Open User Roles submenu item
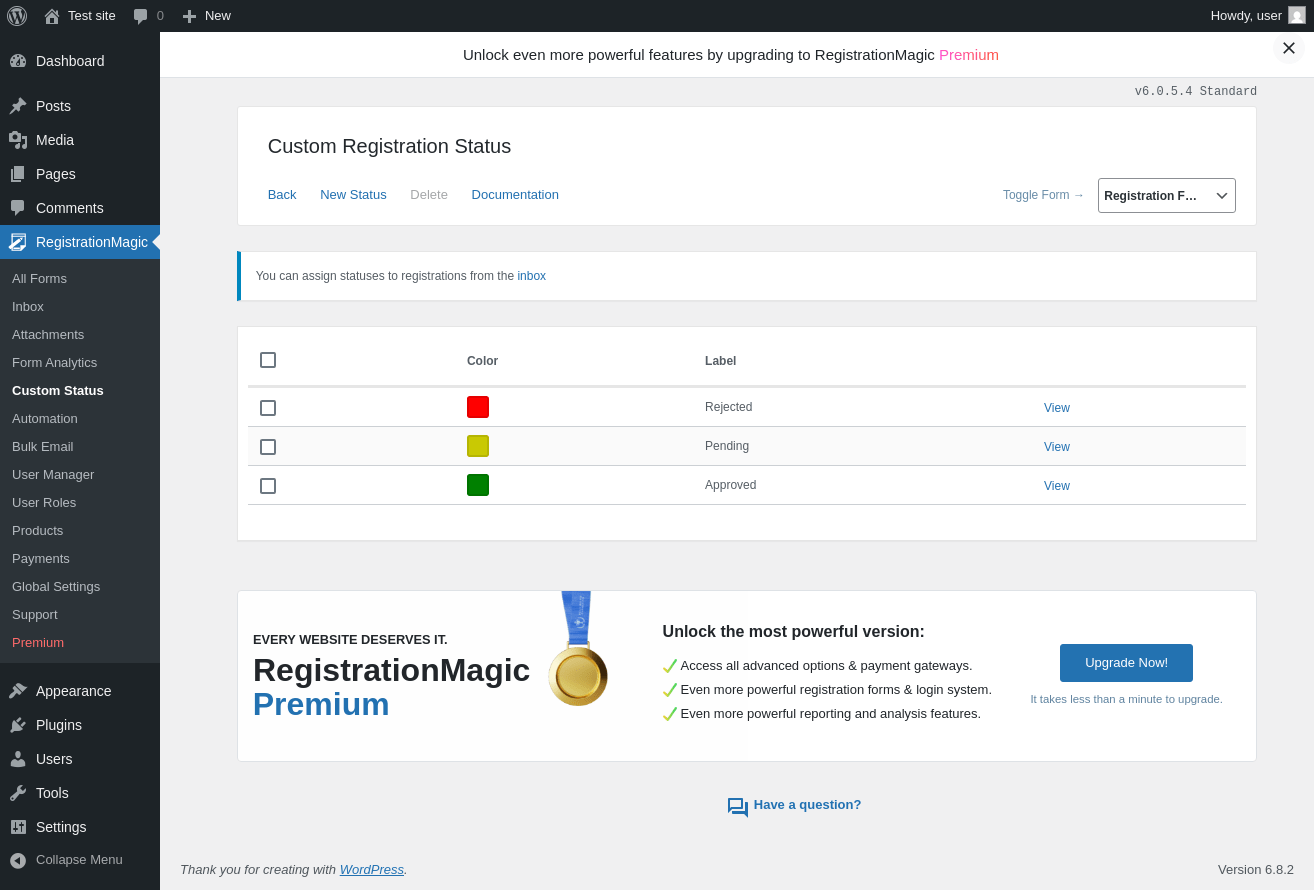 44,503
